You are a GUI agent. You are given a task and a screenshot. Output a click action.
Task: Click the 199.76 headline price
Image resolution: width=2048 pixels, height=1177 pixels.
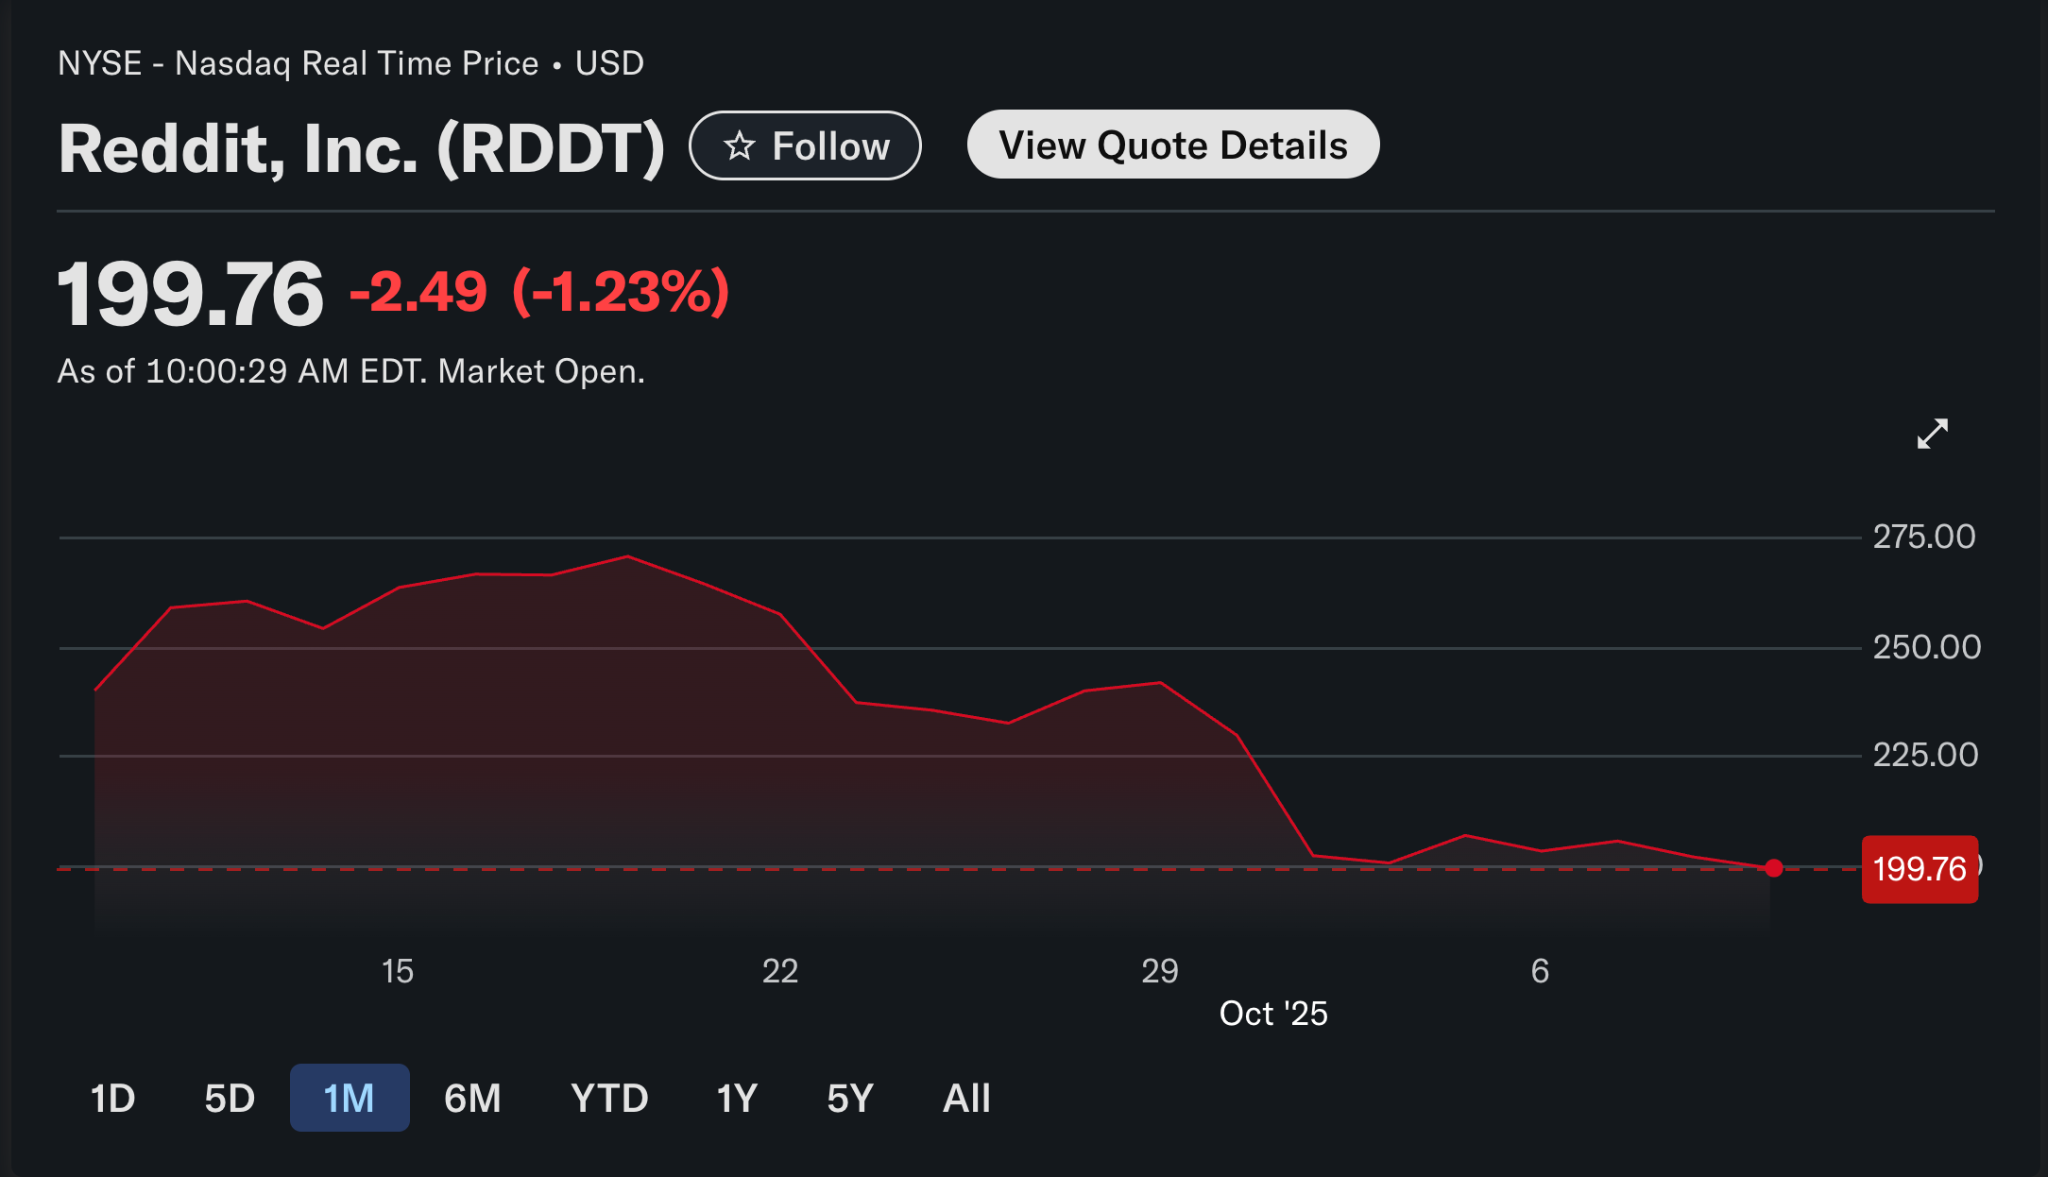point(190,293)
